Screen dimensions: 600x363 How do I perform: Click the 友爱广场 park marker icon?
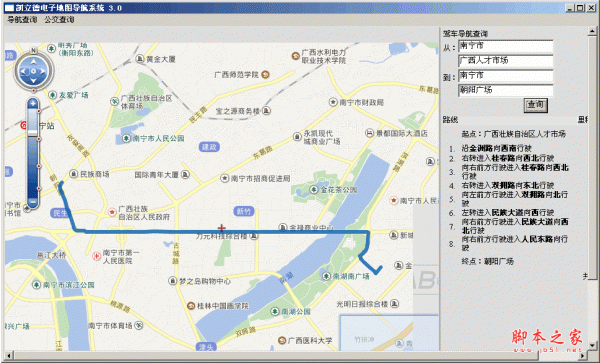[x=52, y=95]
